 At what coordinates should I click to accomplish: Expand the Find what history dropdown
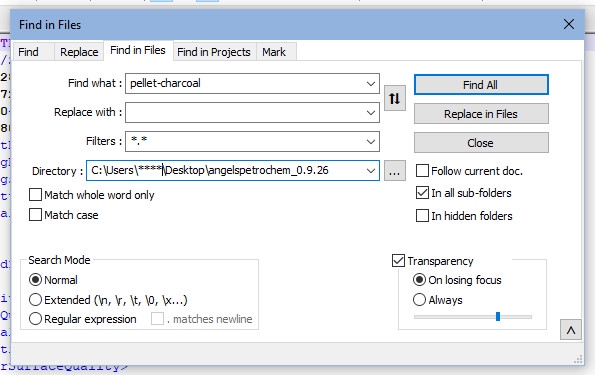point(371,84)
